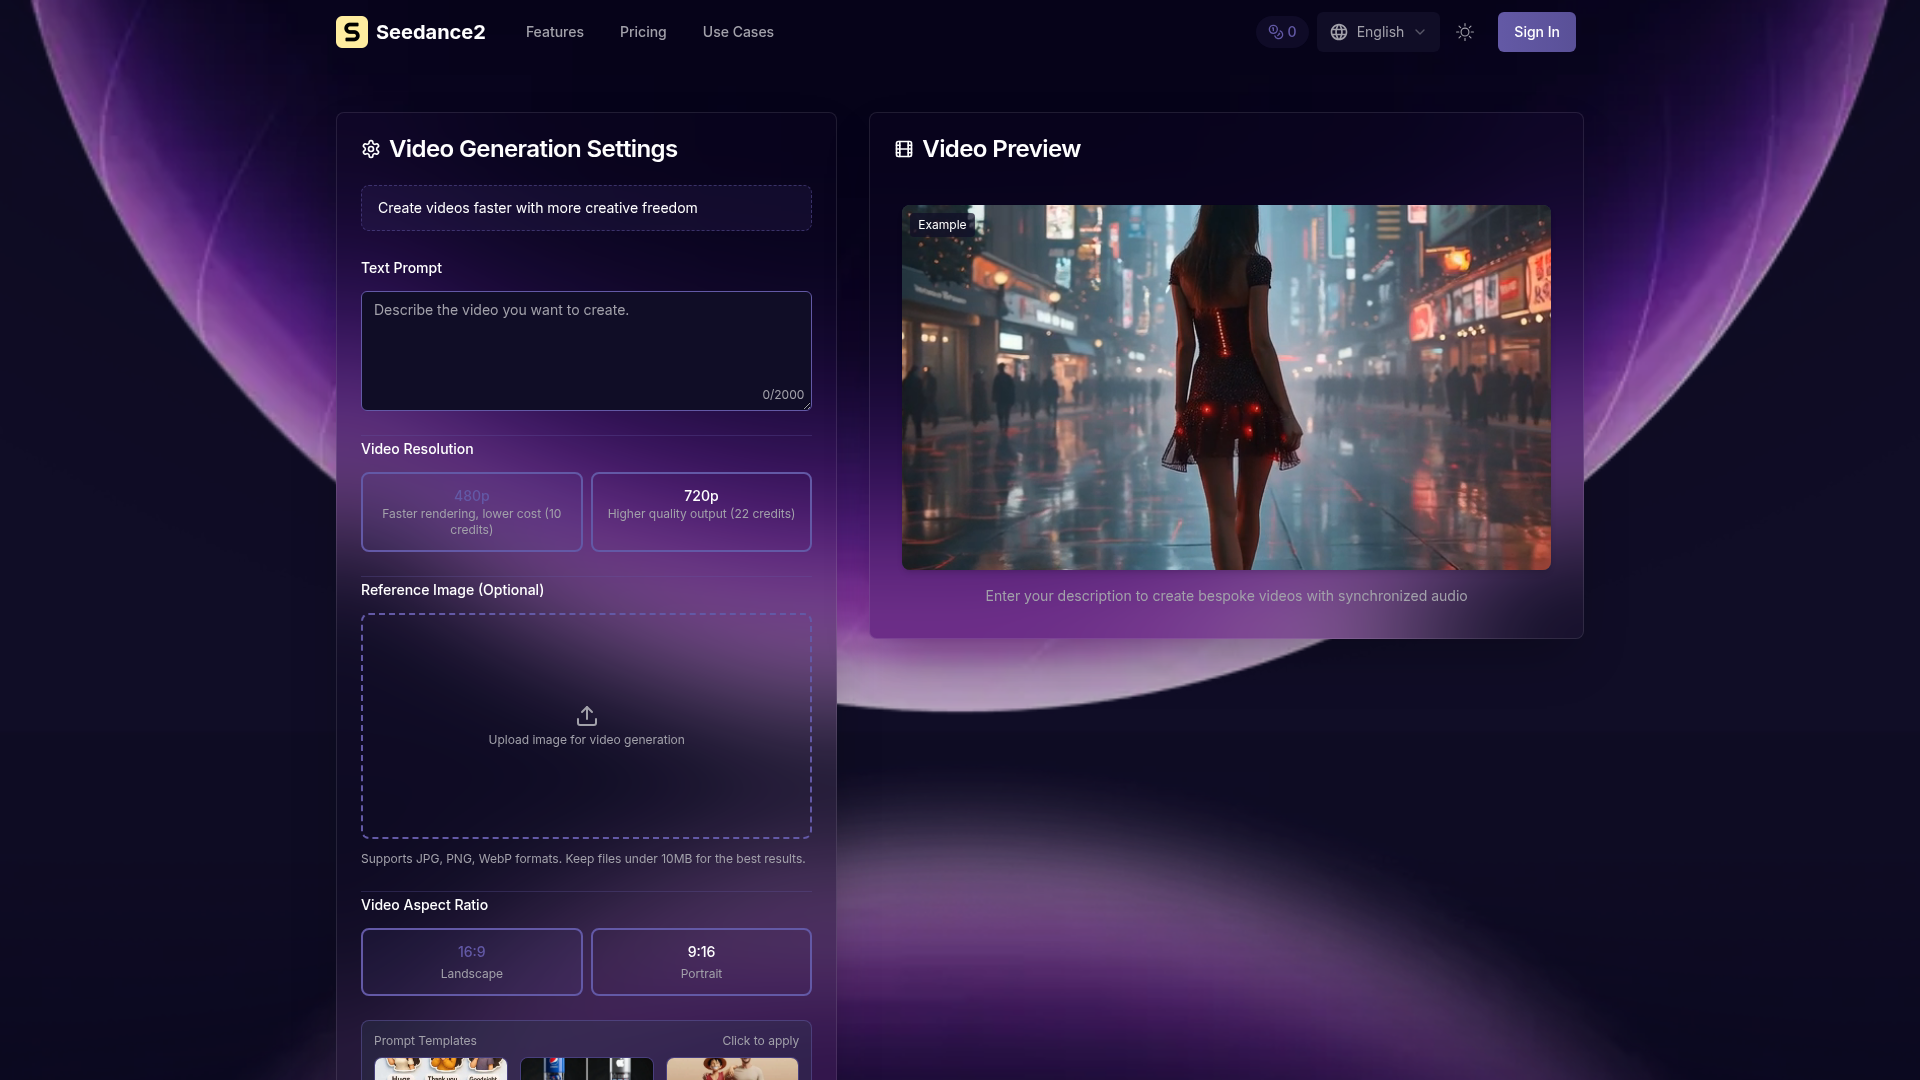Viewport: 1920px width, 1080px height.
Task: Apply the first prompt template thumbnail
Action: [x=441, y=1068]
